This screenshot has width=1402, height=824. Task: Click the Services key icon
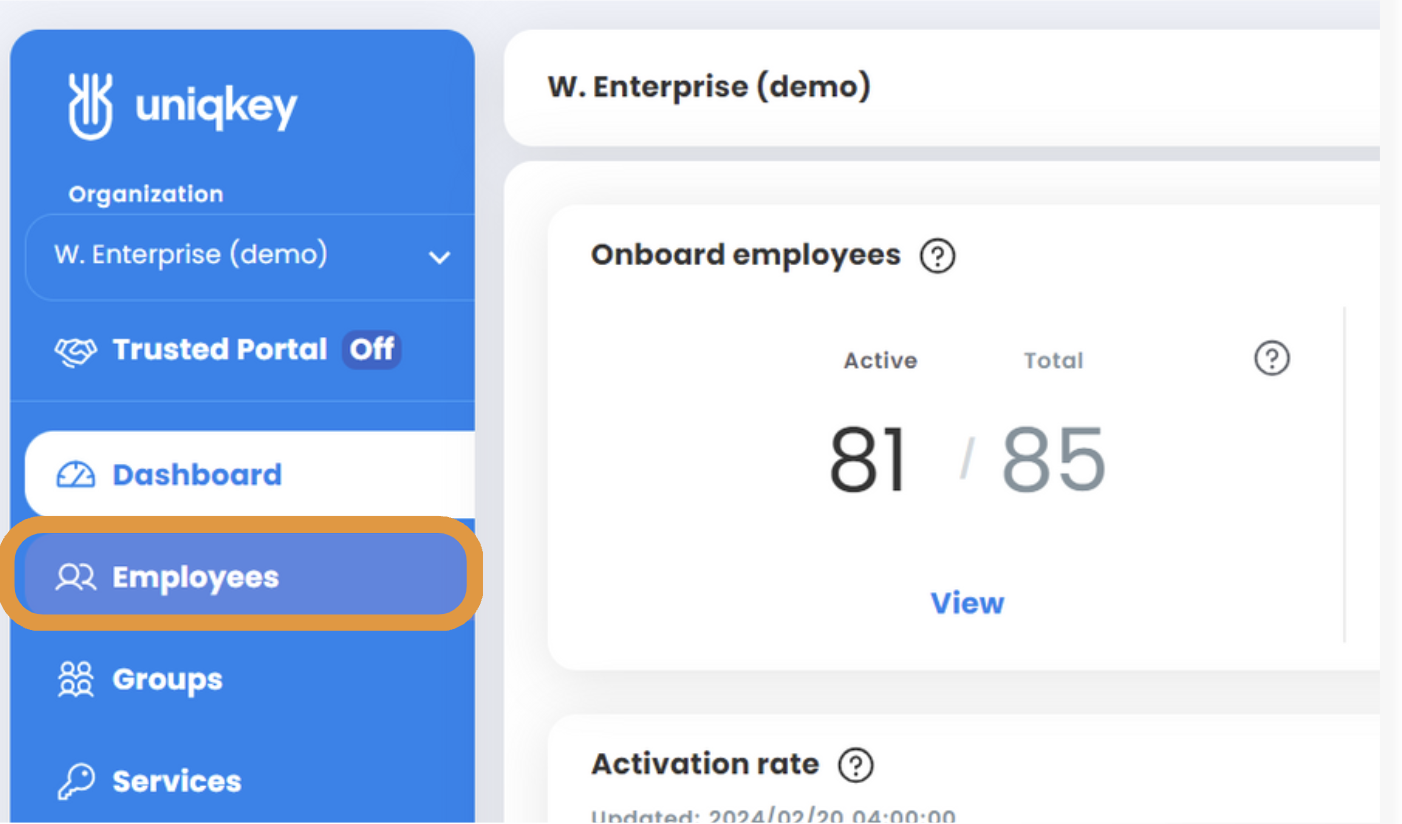[76, 781]
